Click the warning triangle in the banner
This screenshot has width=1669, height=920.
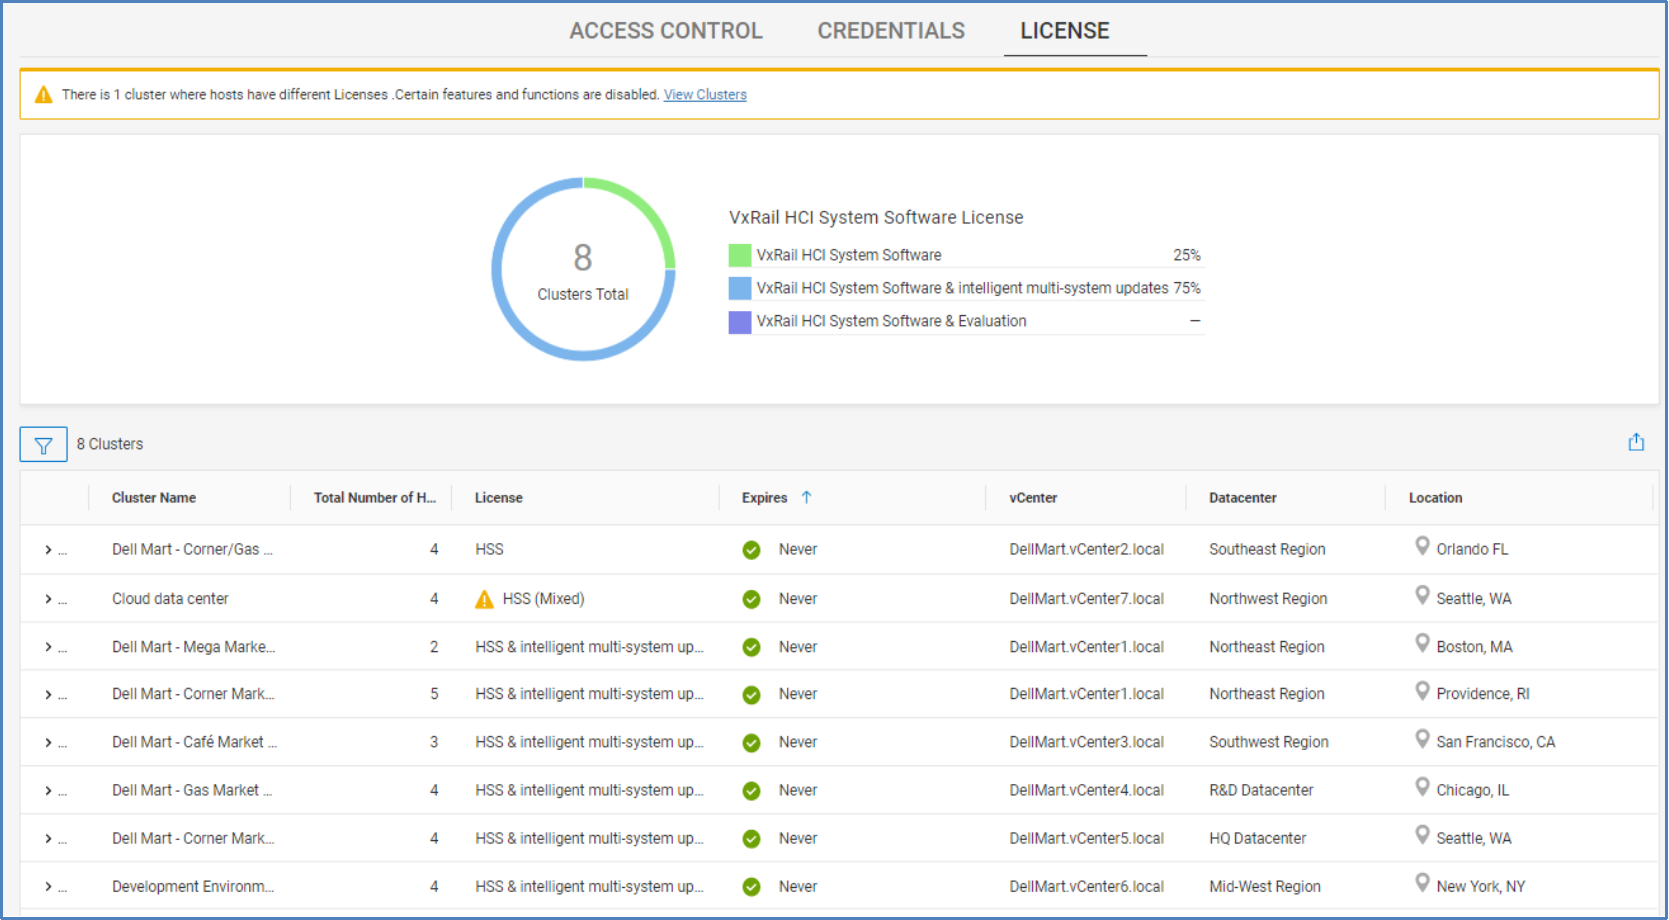click(x=43, y=95)
